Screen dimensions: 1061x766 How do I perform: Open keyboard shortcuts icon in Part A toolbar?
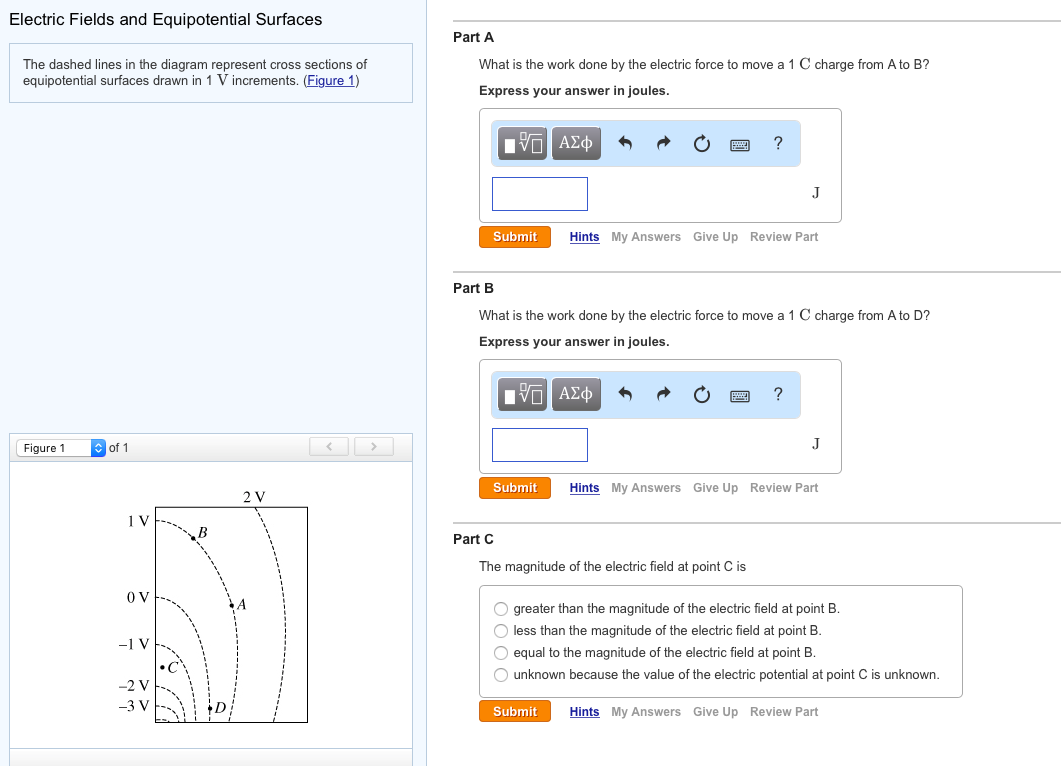[x=739, y=143]
